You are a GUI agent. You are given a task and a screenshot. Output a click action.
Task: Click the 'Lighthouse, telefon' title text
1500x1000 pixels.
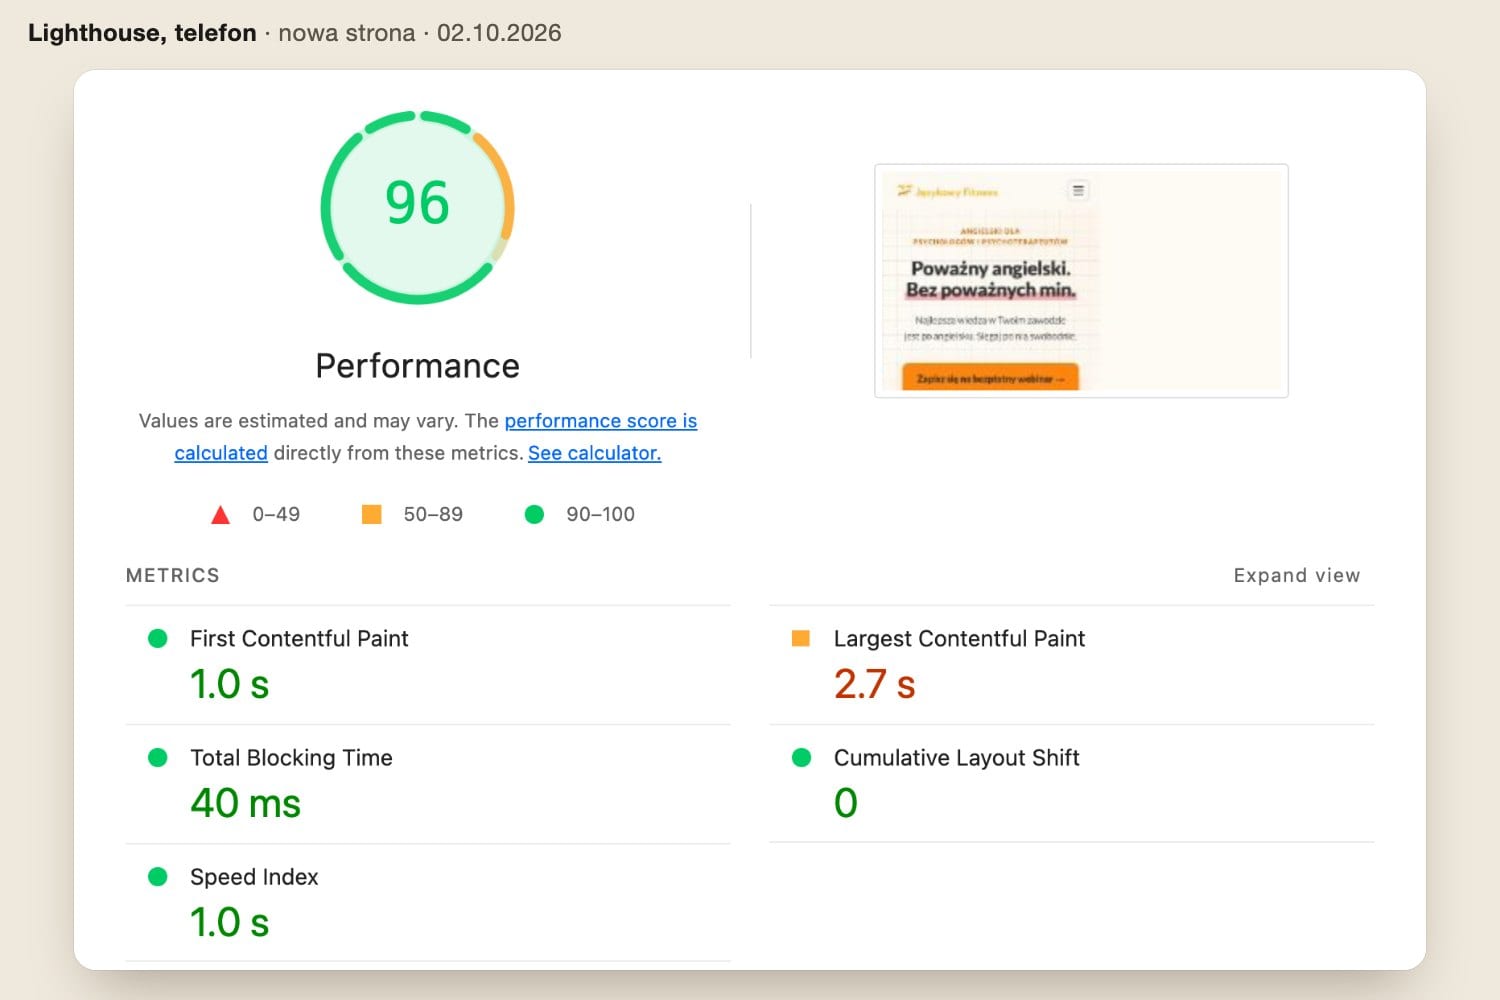point(142,33)
